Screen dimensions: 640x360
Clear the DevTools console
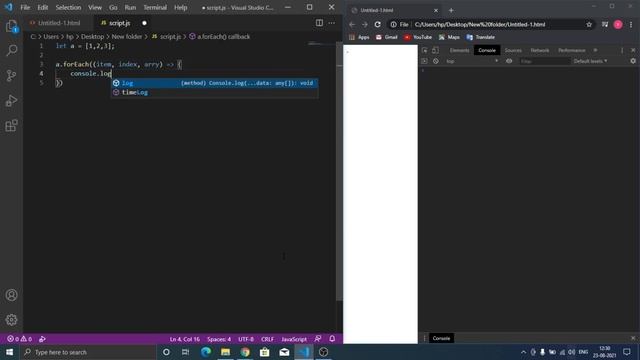tap(436, 61)
